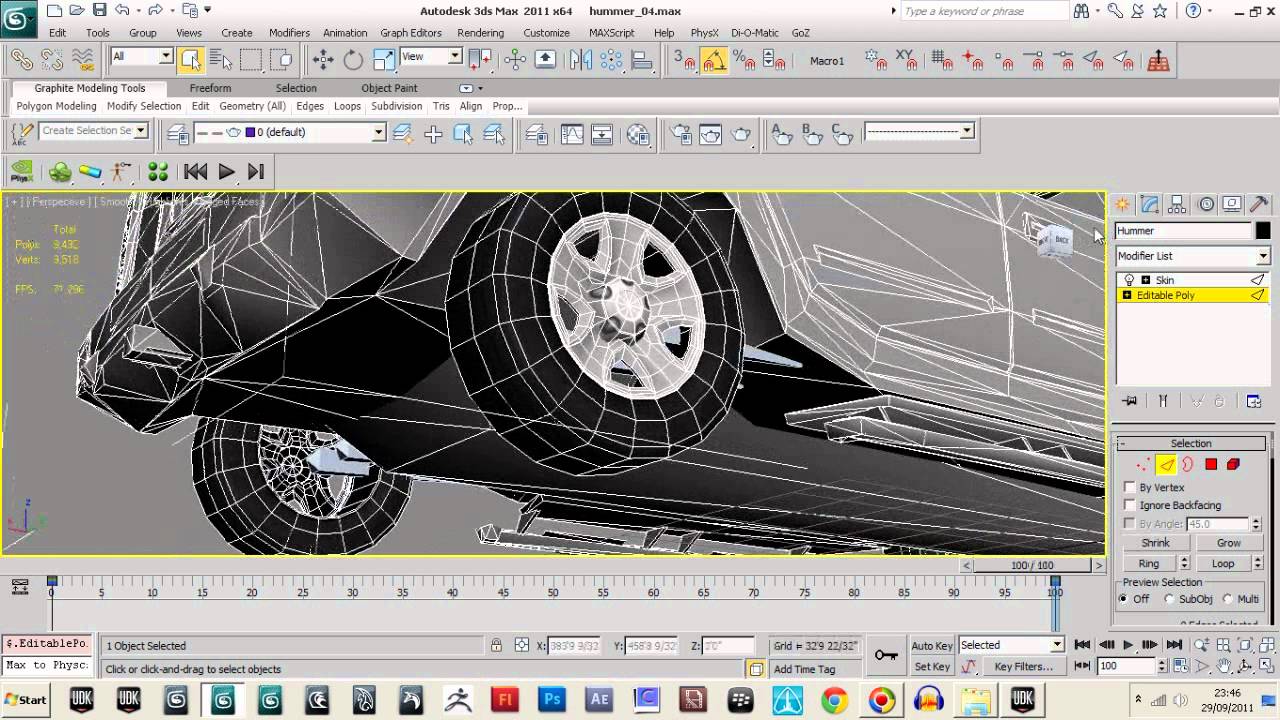Enable the By Vertex checkbox
Image resolution: width=1280 pixels, height=720 pixels.
pyautogui.click(x=1130, y=487)
